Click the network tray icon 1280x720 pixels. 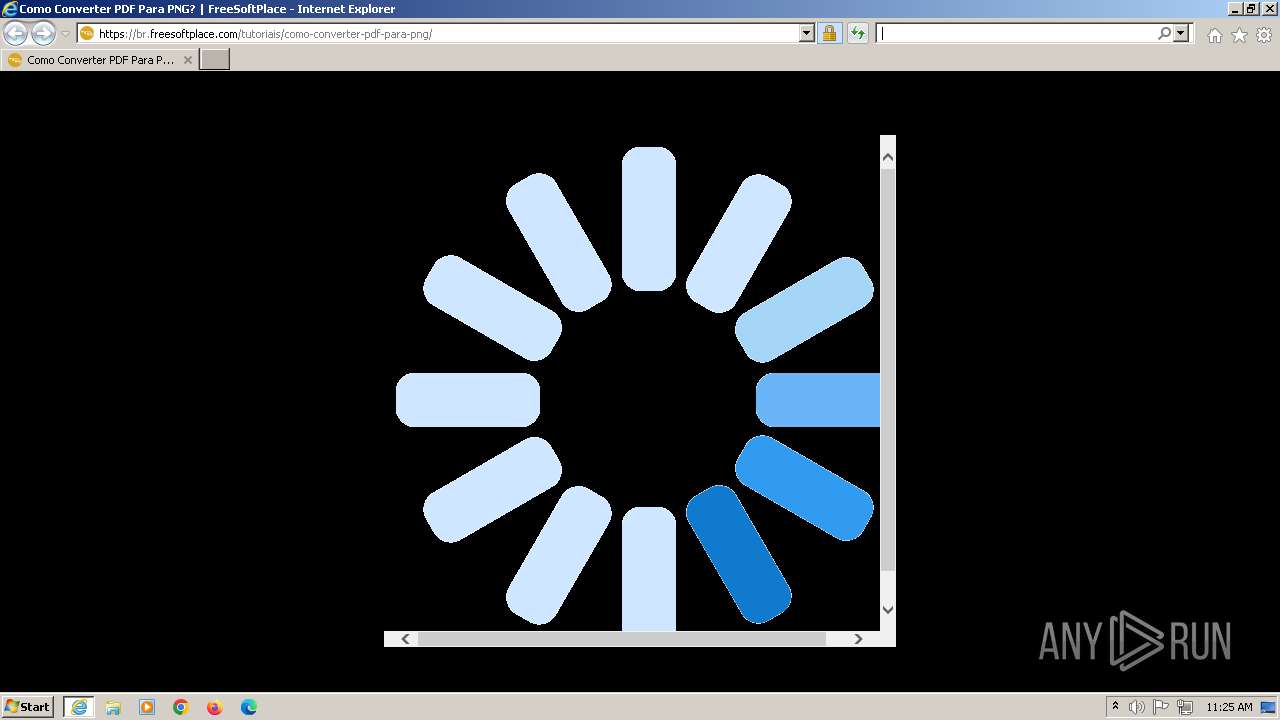[1185, 707]
